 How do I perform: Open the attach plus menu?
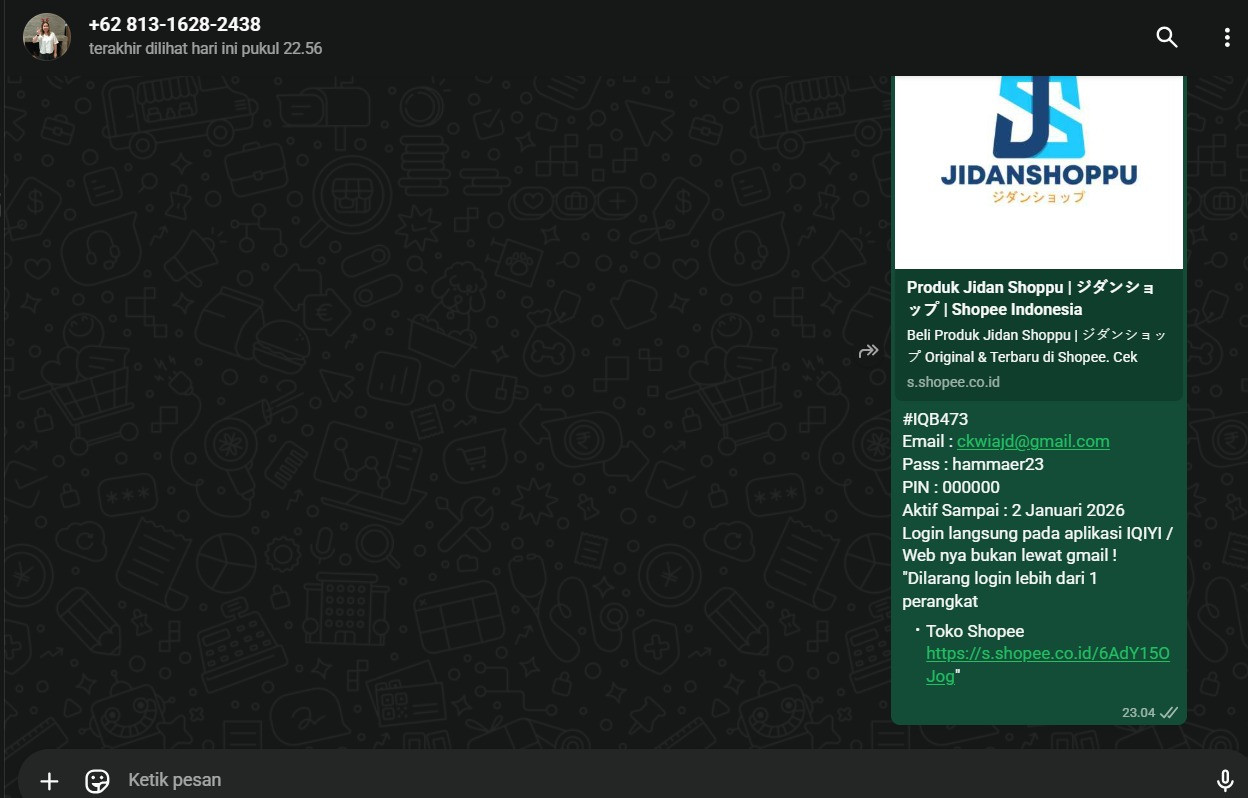click(49, 781)
